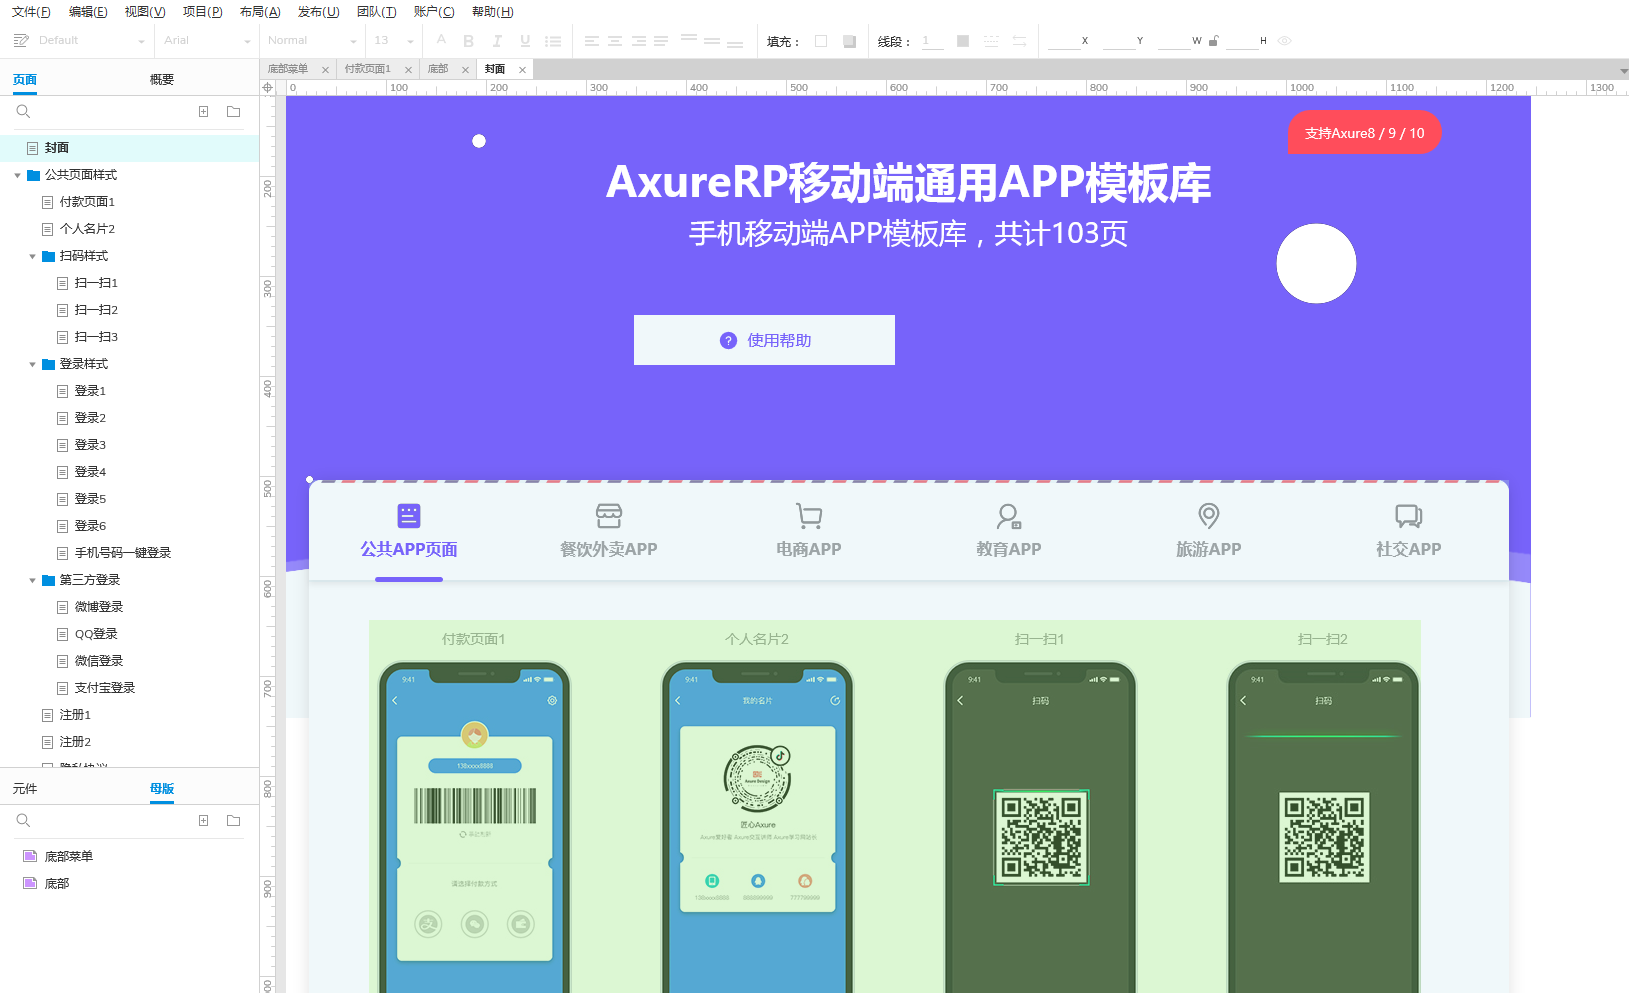Screen dimensions: 1629x993
Task: Click the 使用帮助 button
Action: pos(764,340)
